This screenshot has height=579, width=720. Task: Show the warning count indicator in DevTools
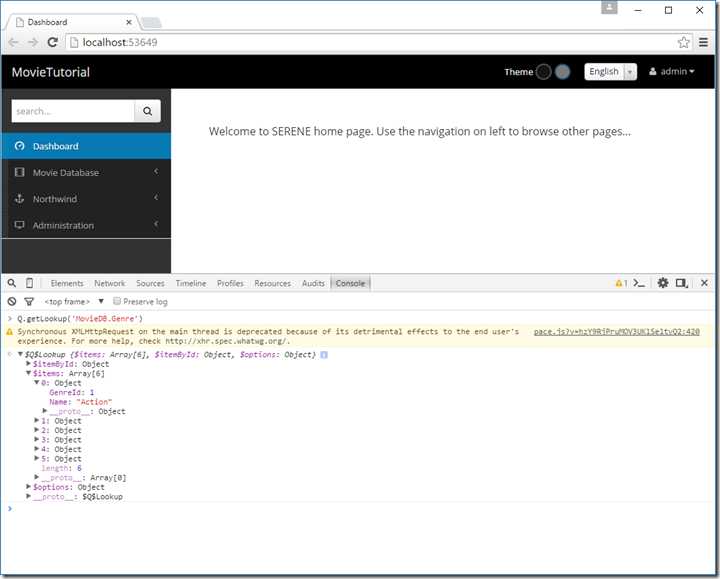621,283
